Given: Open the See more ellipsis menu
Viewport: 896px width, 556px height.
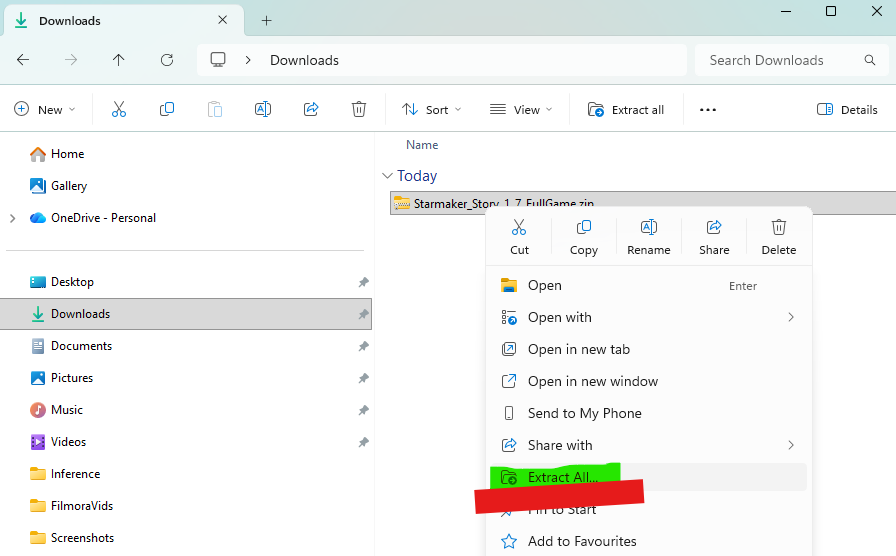Looking at the screenshot, I should 707,110.
